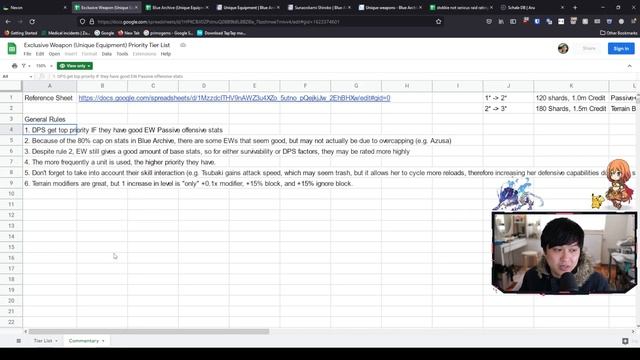Open the View only mode dropdown

coord(75,66)
